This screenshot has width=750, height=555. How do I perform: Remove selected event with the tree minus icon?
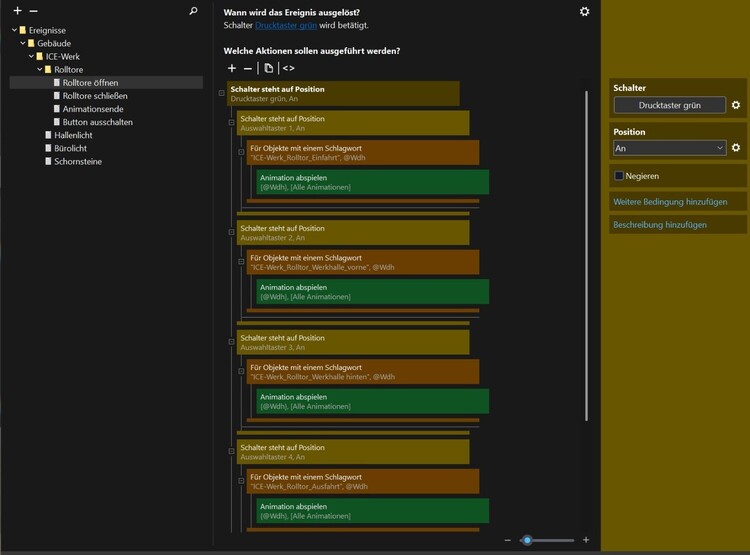(33, 11)
